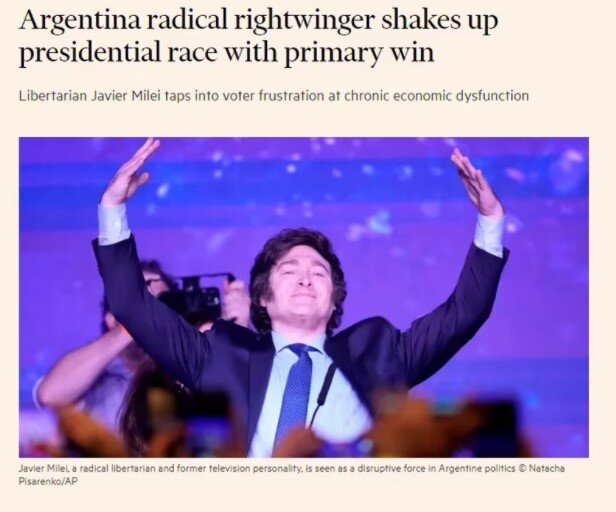Viewport: 616px width, 512px height.
Task: Click "chronic economic dysfunction" in the subheading
Action: pyautogui.click(x=436, y=95)
